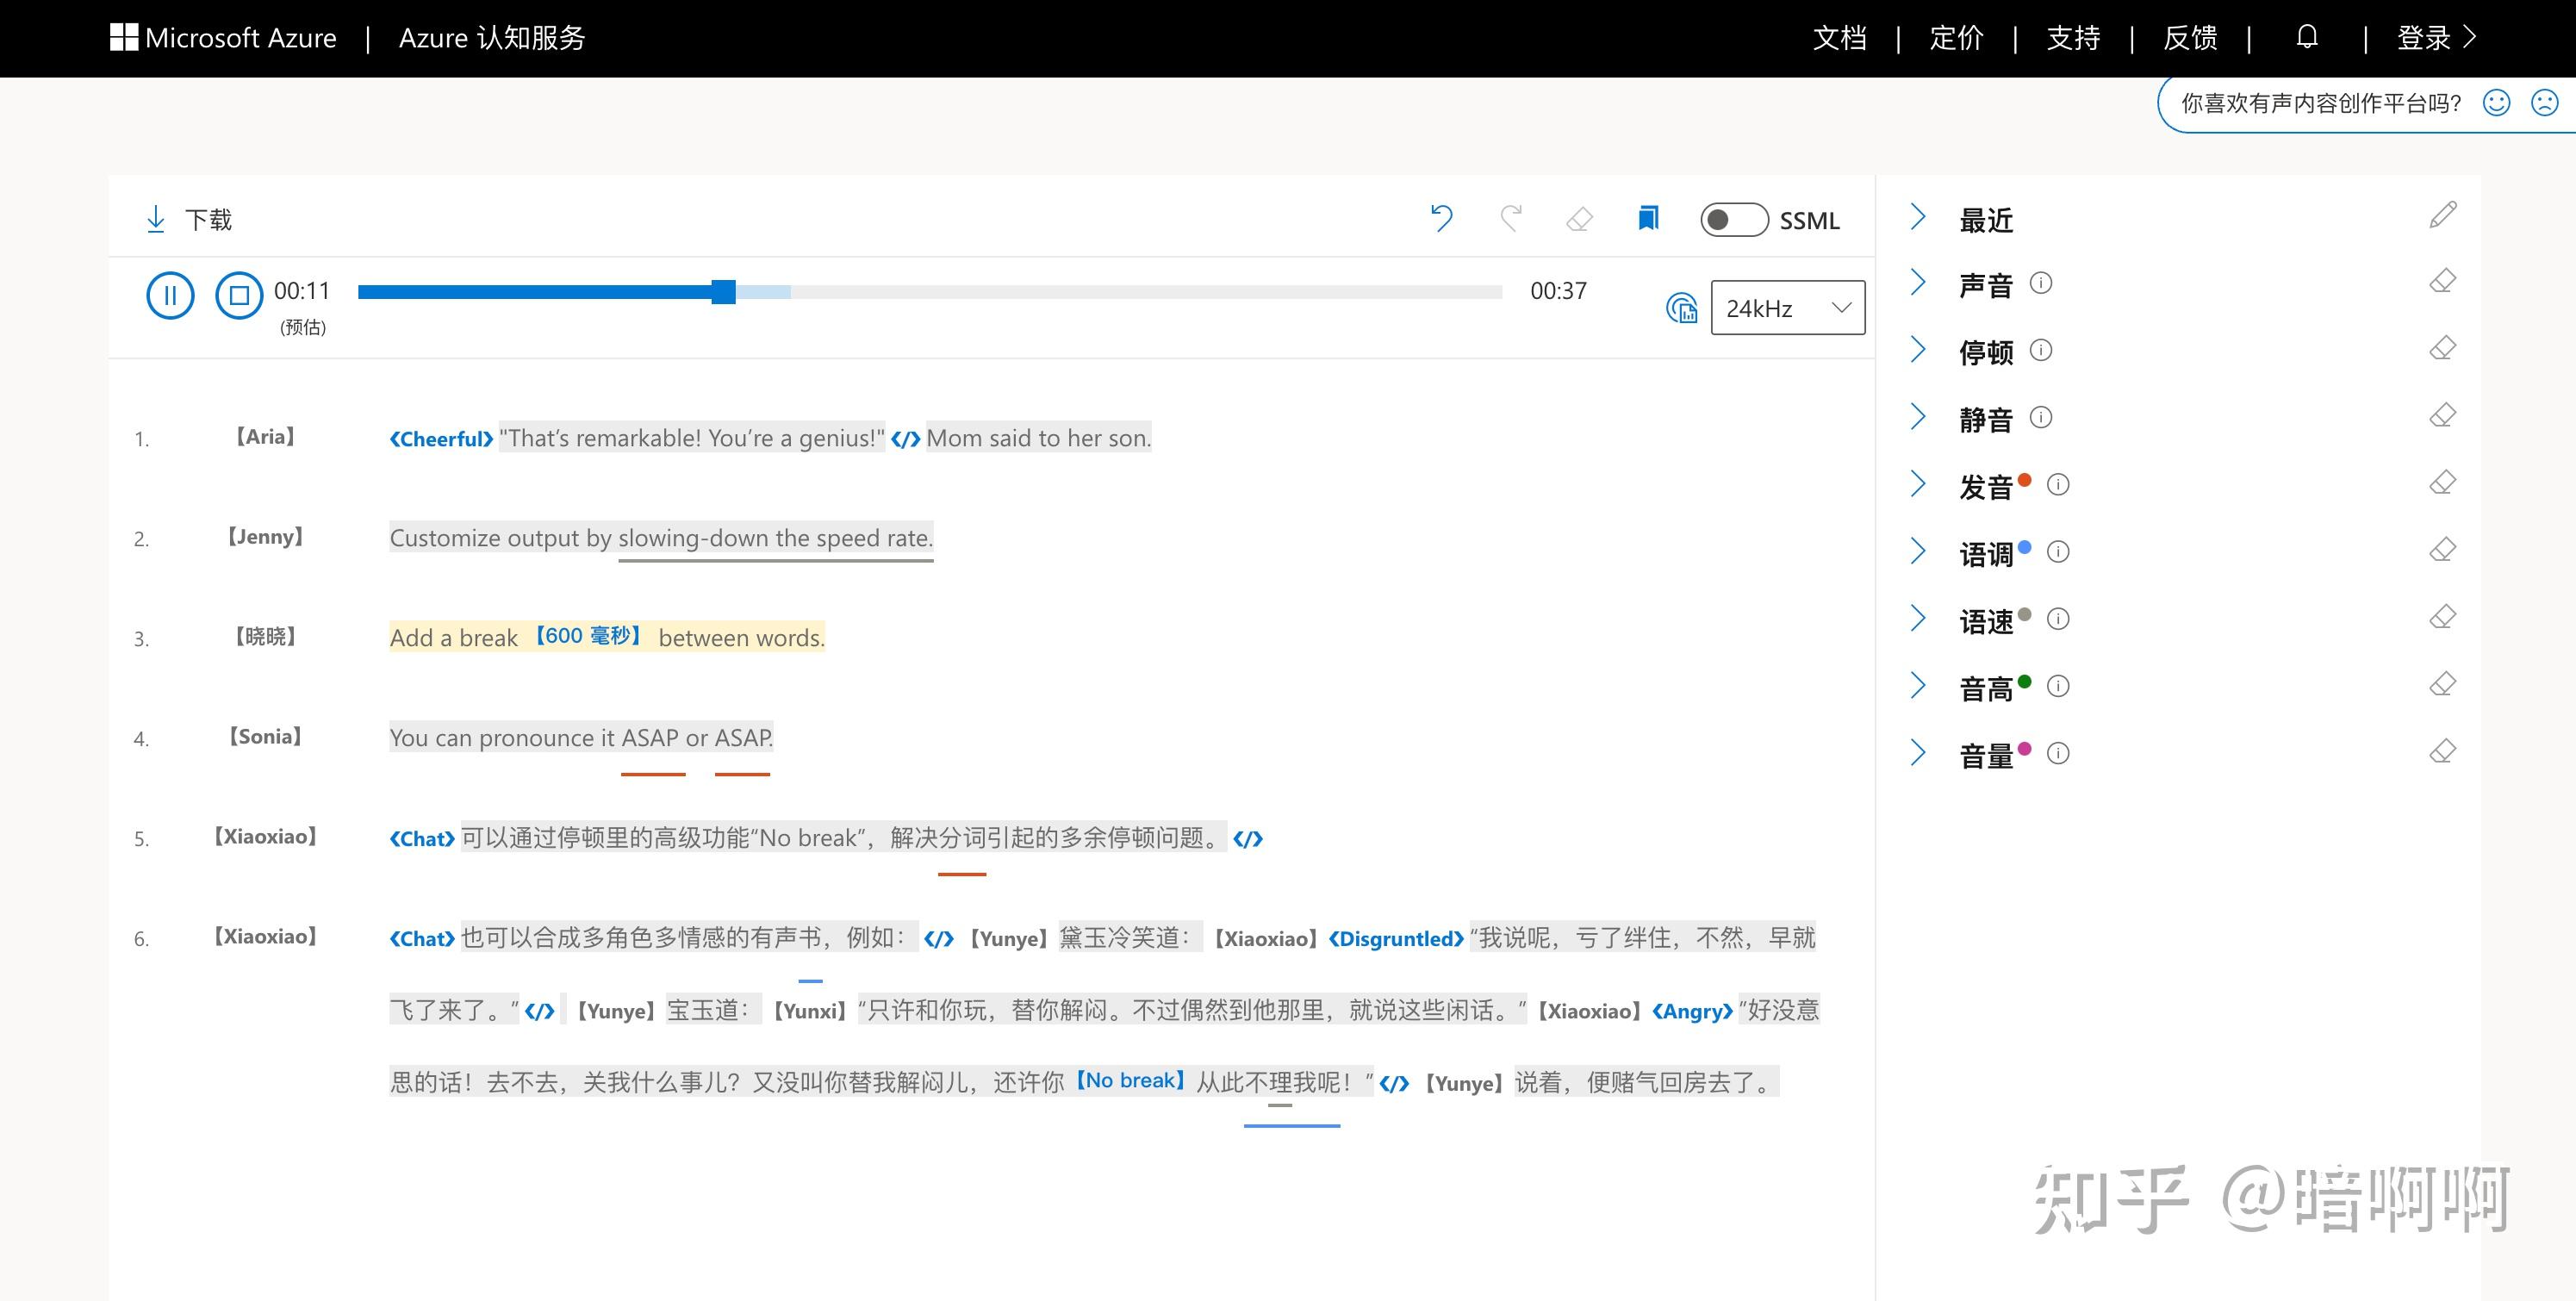Open the 文档 menu item
The width and height of the screenshot is (2576, 1301).
(x=1839, y=38)
